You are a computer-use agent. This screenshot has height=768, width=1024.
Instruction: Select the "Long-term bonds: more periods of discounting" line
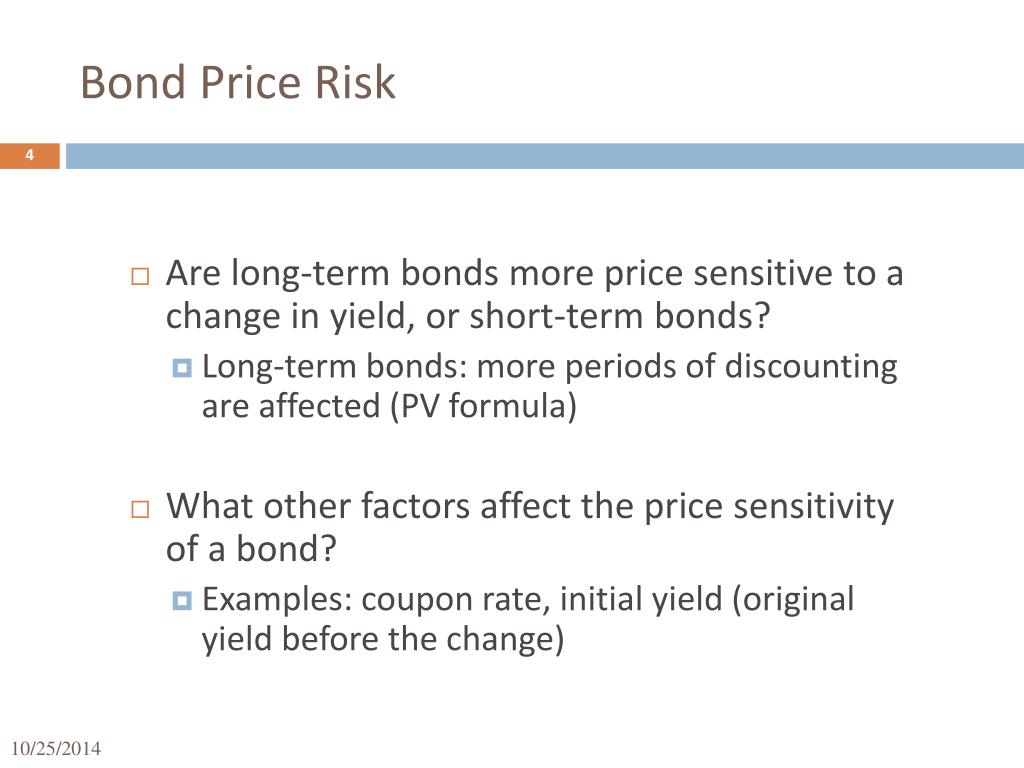(x=550, y=367)
